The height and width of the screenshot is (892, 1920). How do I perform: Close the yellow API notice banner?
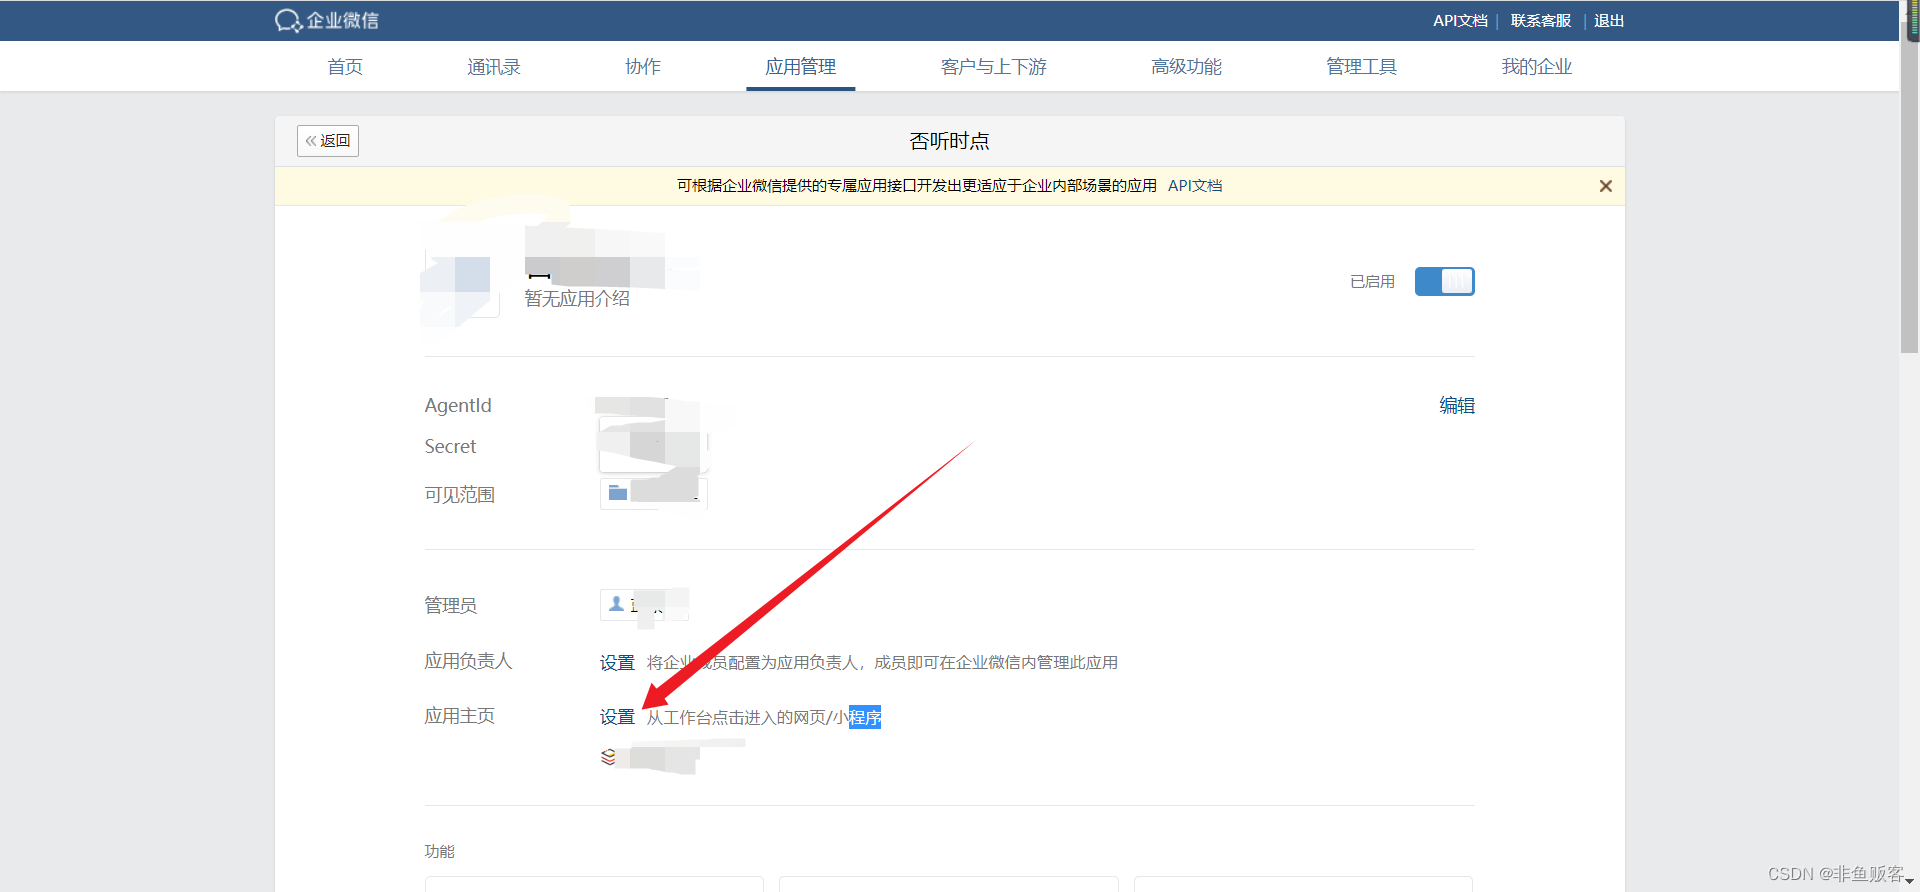[x=1605, y=186]
